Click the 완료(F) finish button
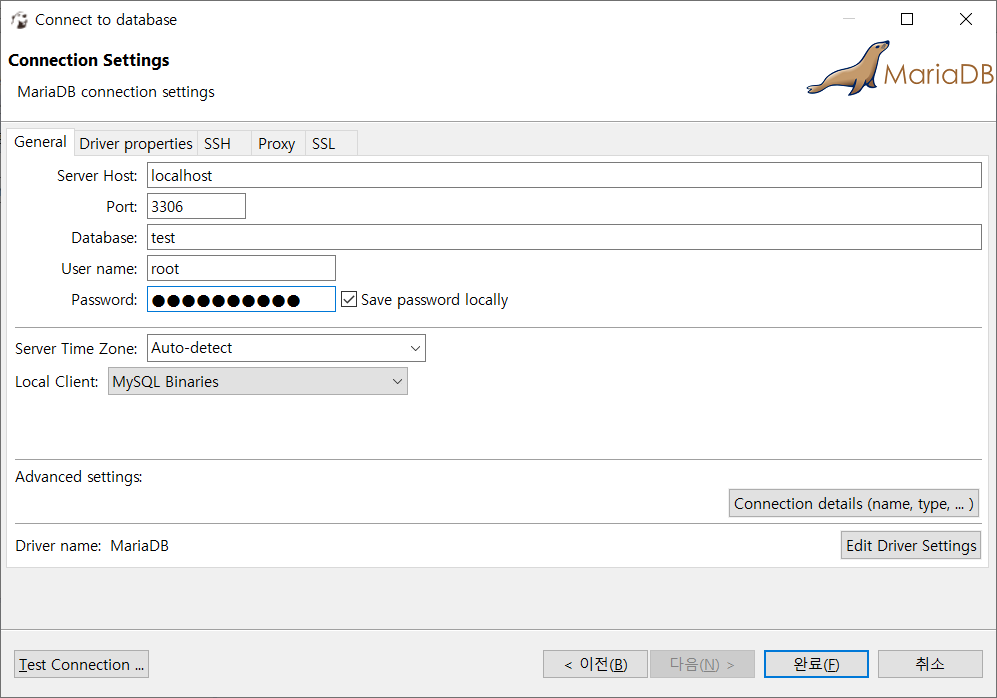997x698 pixels. point(816,664)
